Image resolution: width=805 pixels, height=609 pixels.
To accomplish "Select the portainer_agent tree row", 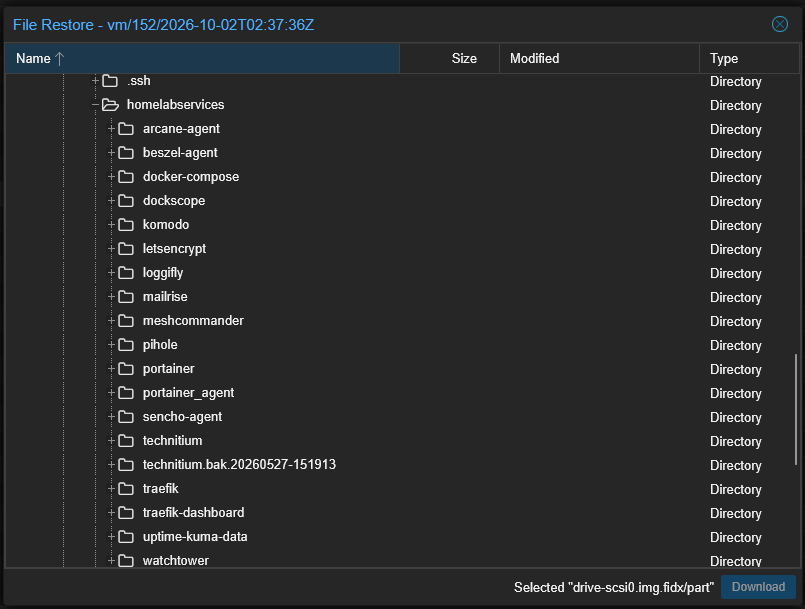I will click(402, 392).
